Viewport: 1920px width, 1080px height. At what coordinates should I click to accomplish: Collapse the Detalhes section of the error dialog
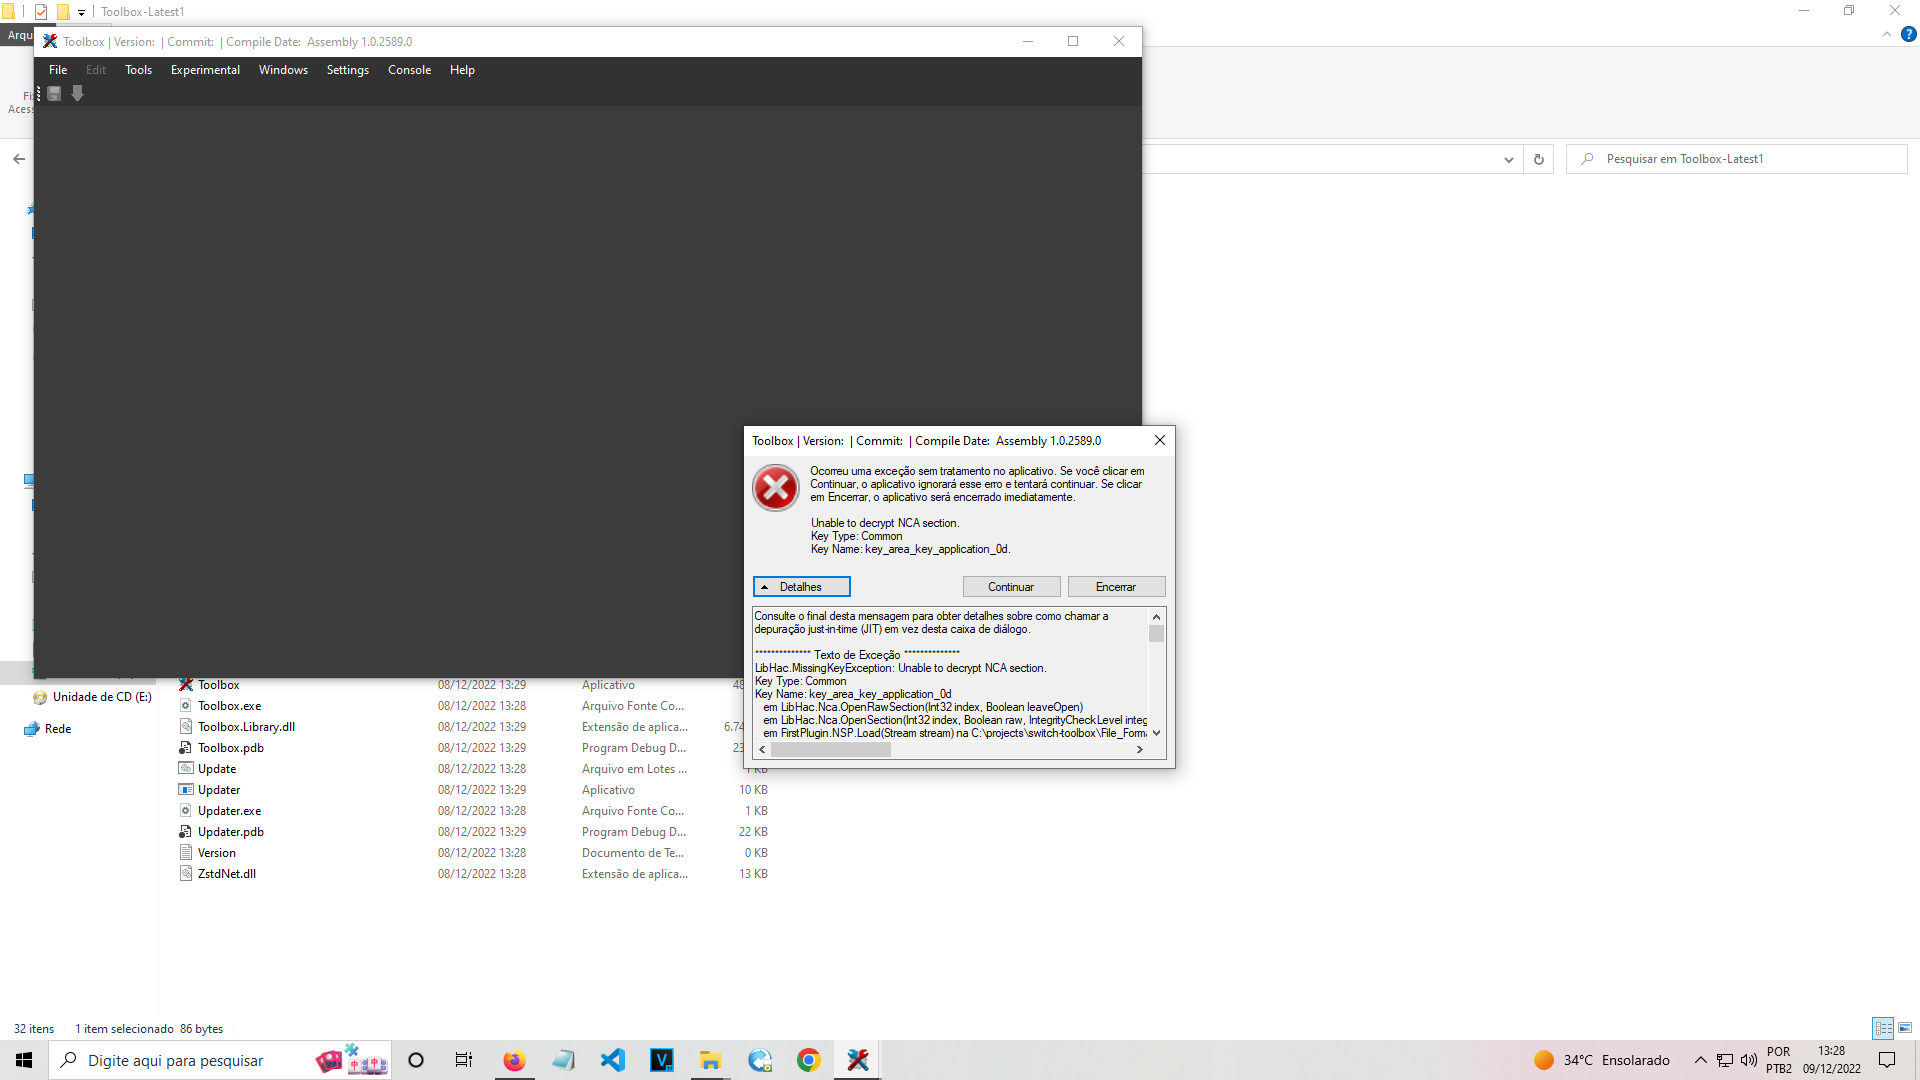click(x=801, y=586)
